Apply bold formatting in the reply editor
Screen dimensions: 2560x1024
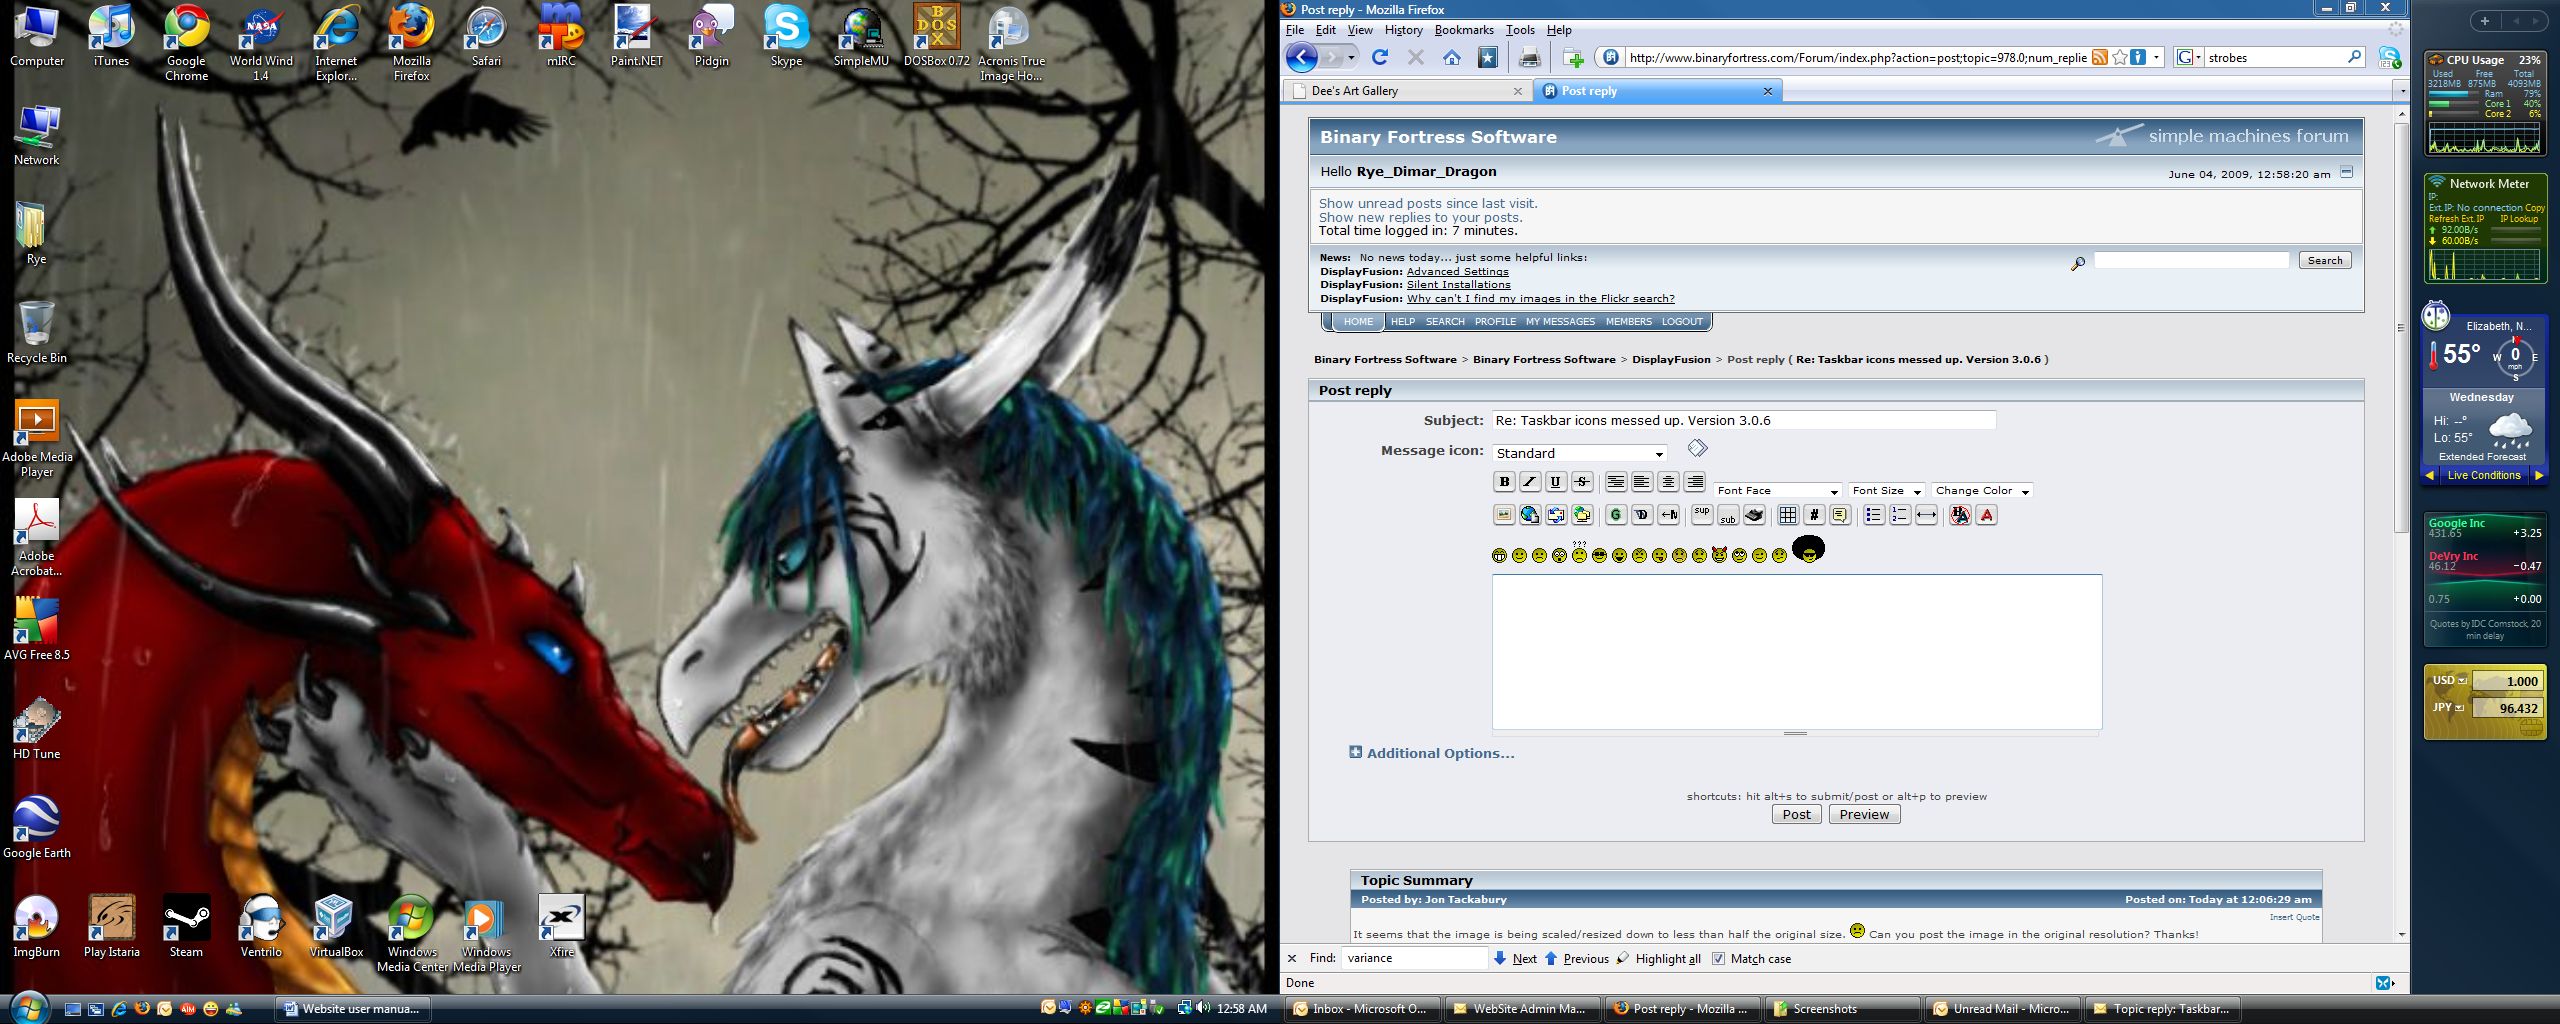(1504, 482)
